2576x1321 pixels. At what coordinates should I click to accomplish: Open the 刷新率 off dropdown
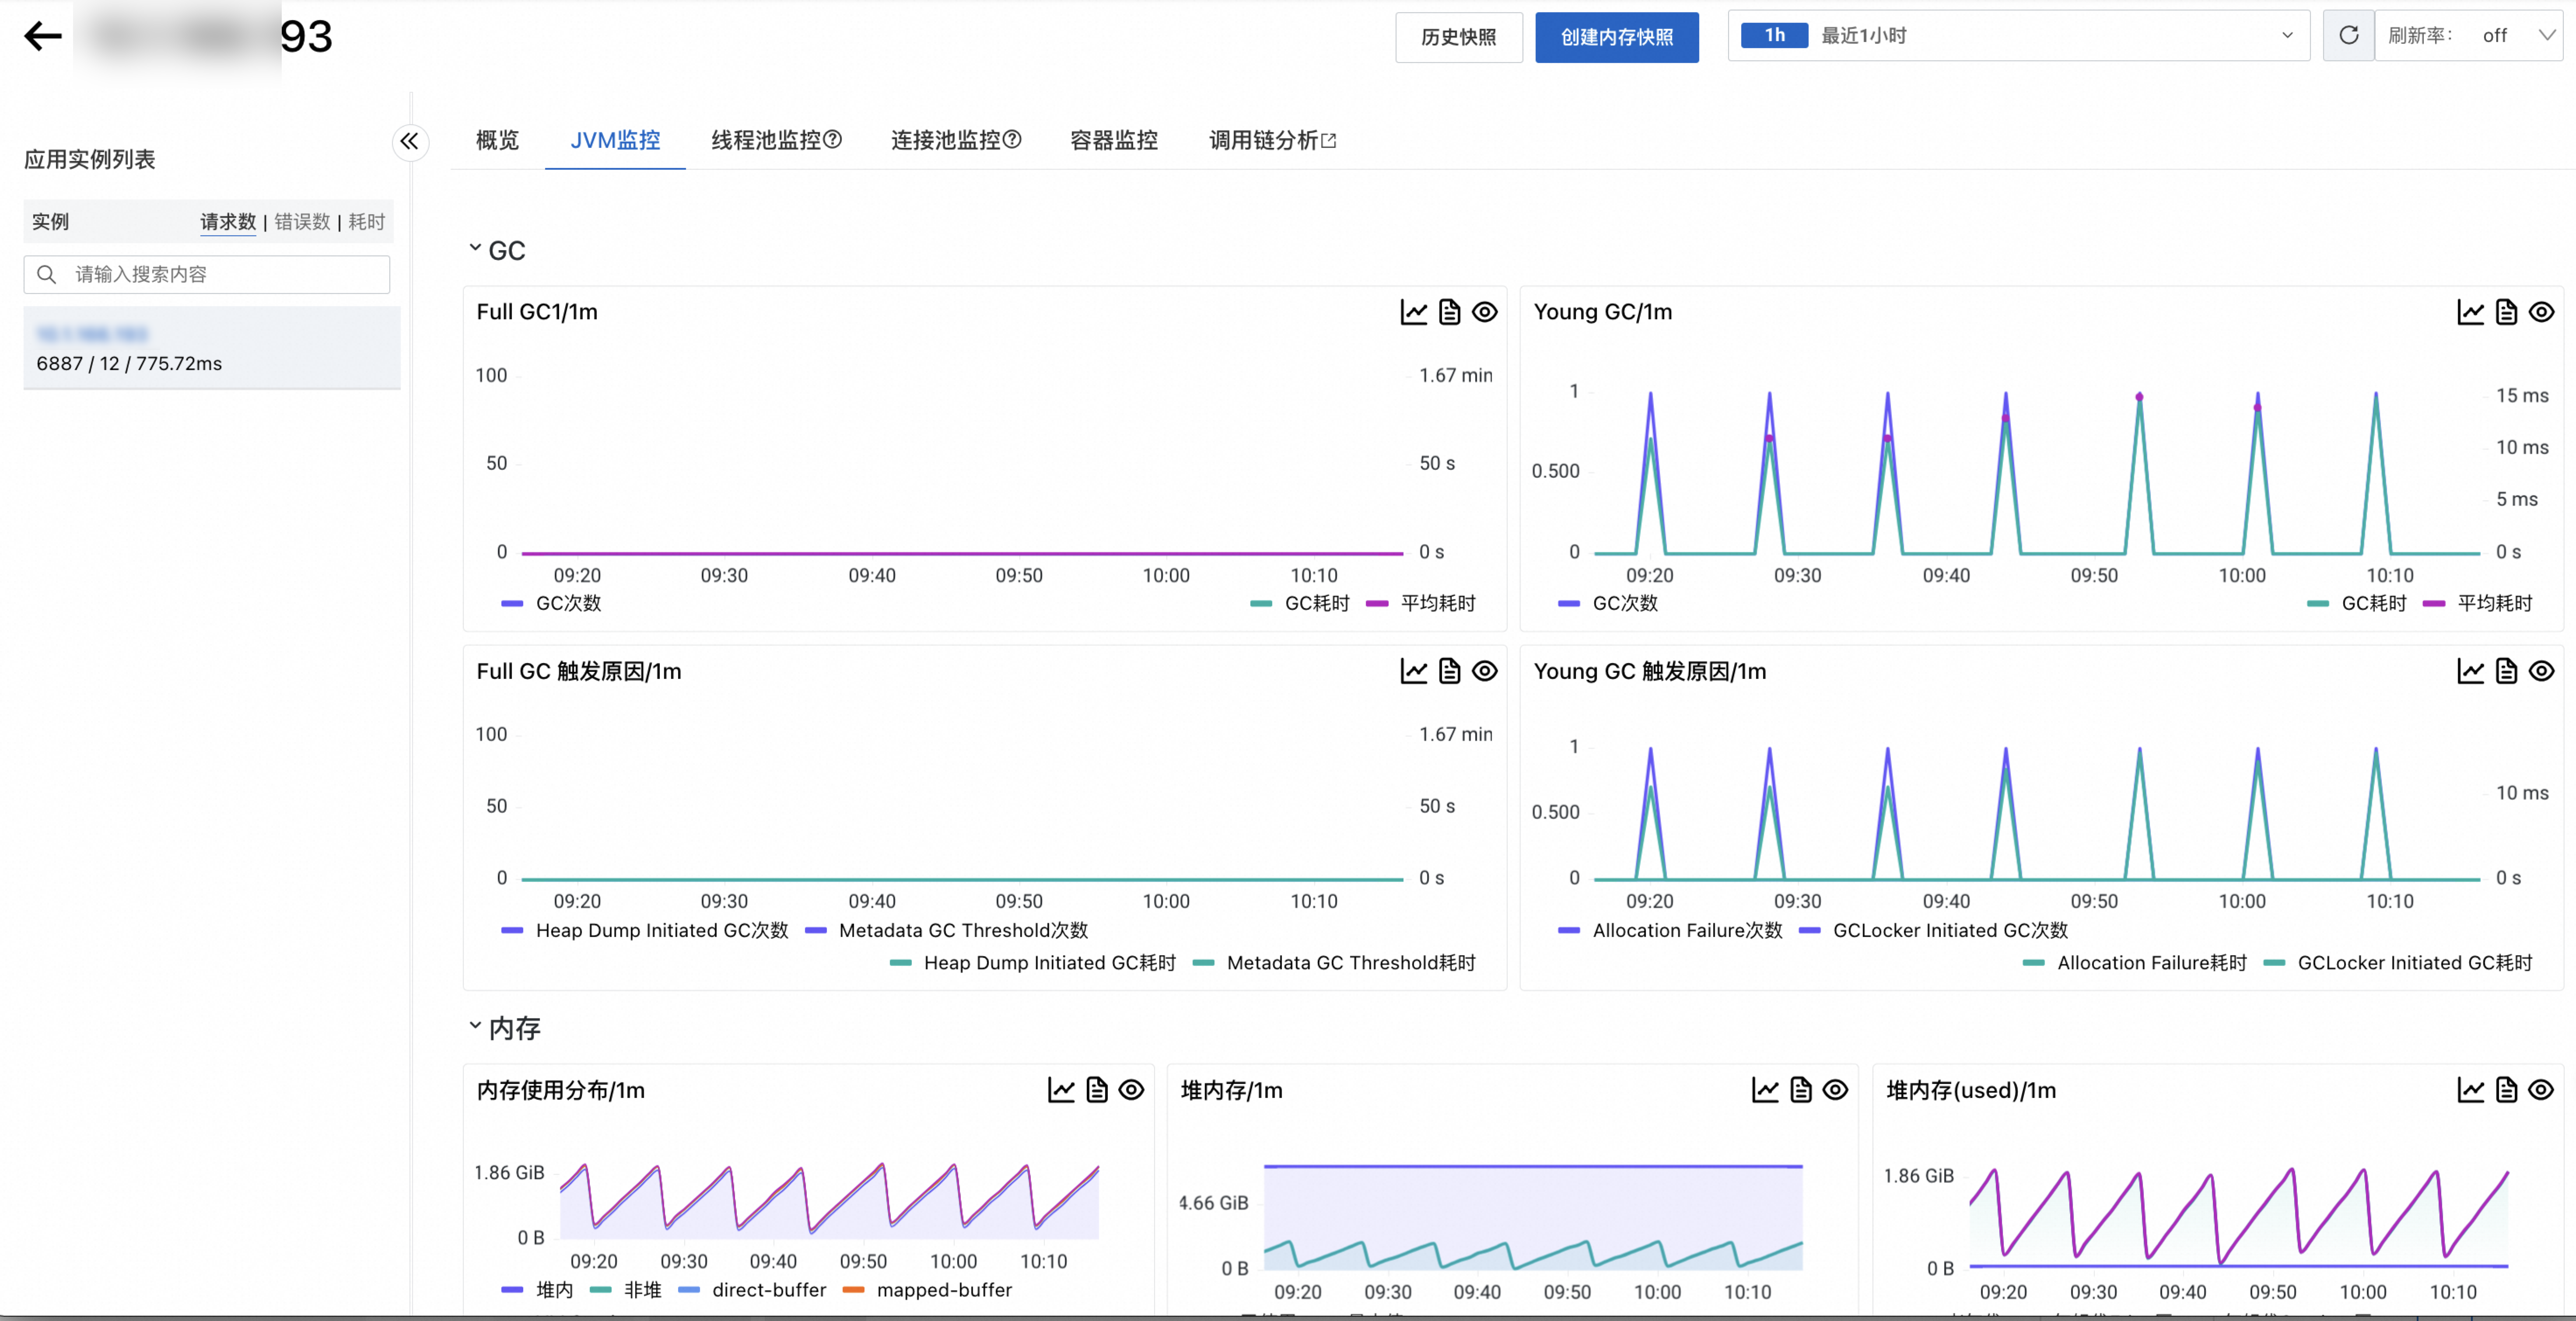pyautogui.click(x=2469, y=36)
